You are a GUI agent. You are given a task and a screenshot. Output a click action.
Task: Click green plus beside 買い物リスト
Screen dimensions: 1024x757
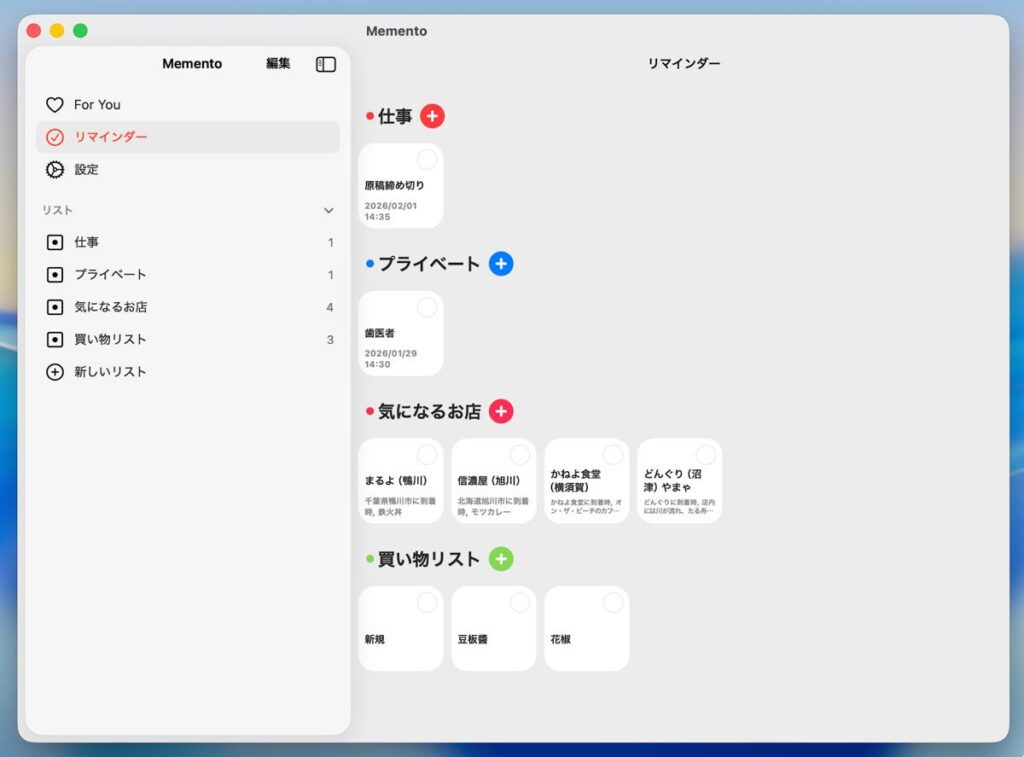click(x=501, y=559)
